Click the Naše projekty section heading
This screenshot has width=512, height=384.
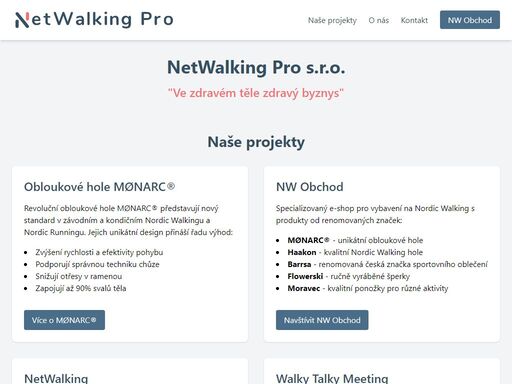pyautogui.click(x=256, y=142)
